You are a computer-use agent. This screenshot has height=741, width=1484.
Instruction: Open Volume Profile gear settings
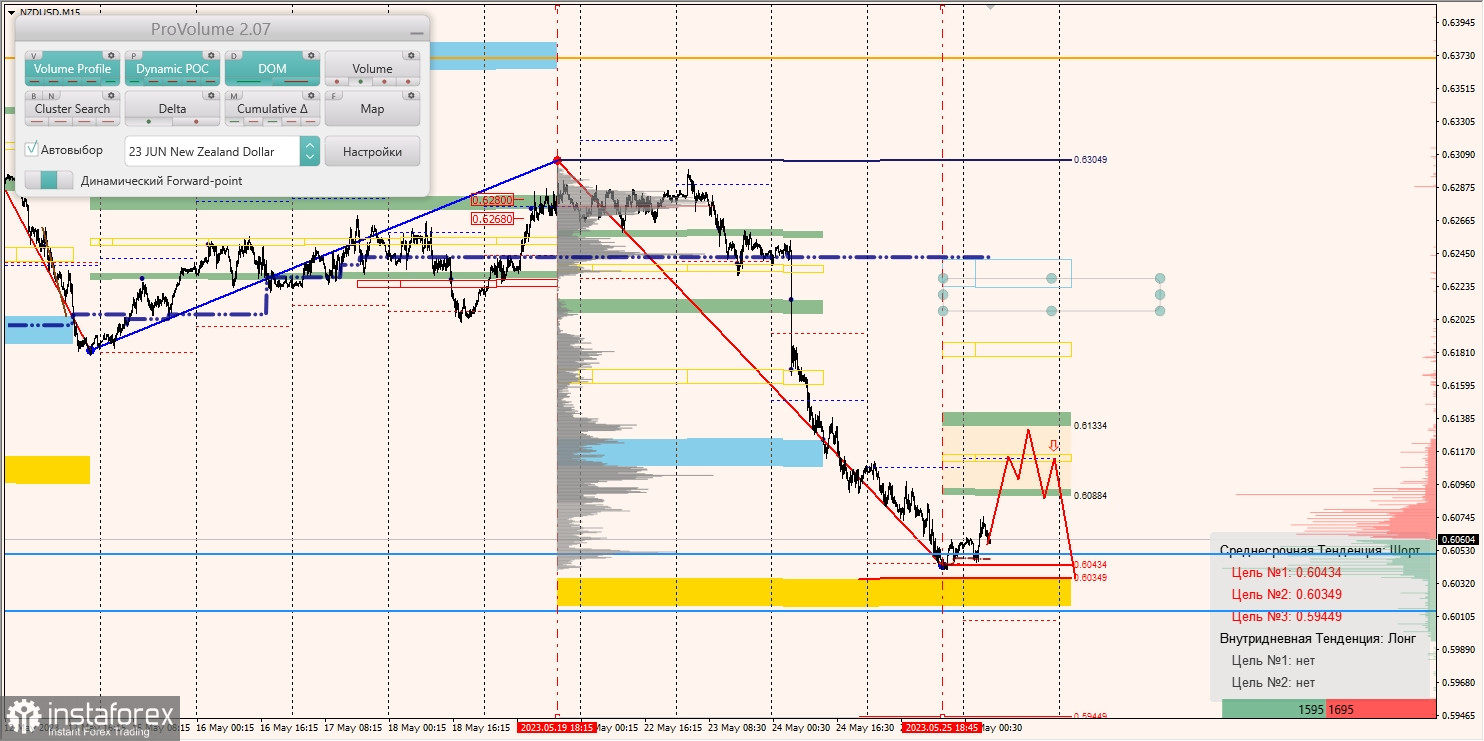(111, 55)
